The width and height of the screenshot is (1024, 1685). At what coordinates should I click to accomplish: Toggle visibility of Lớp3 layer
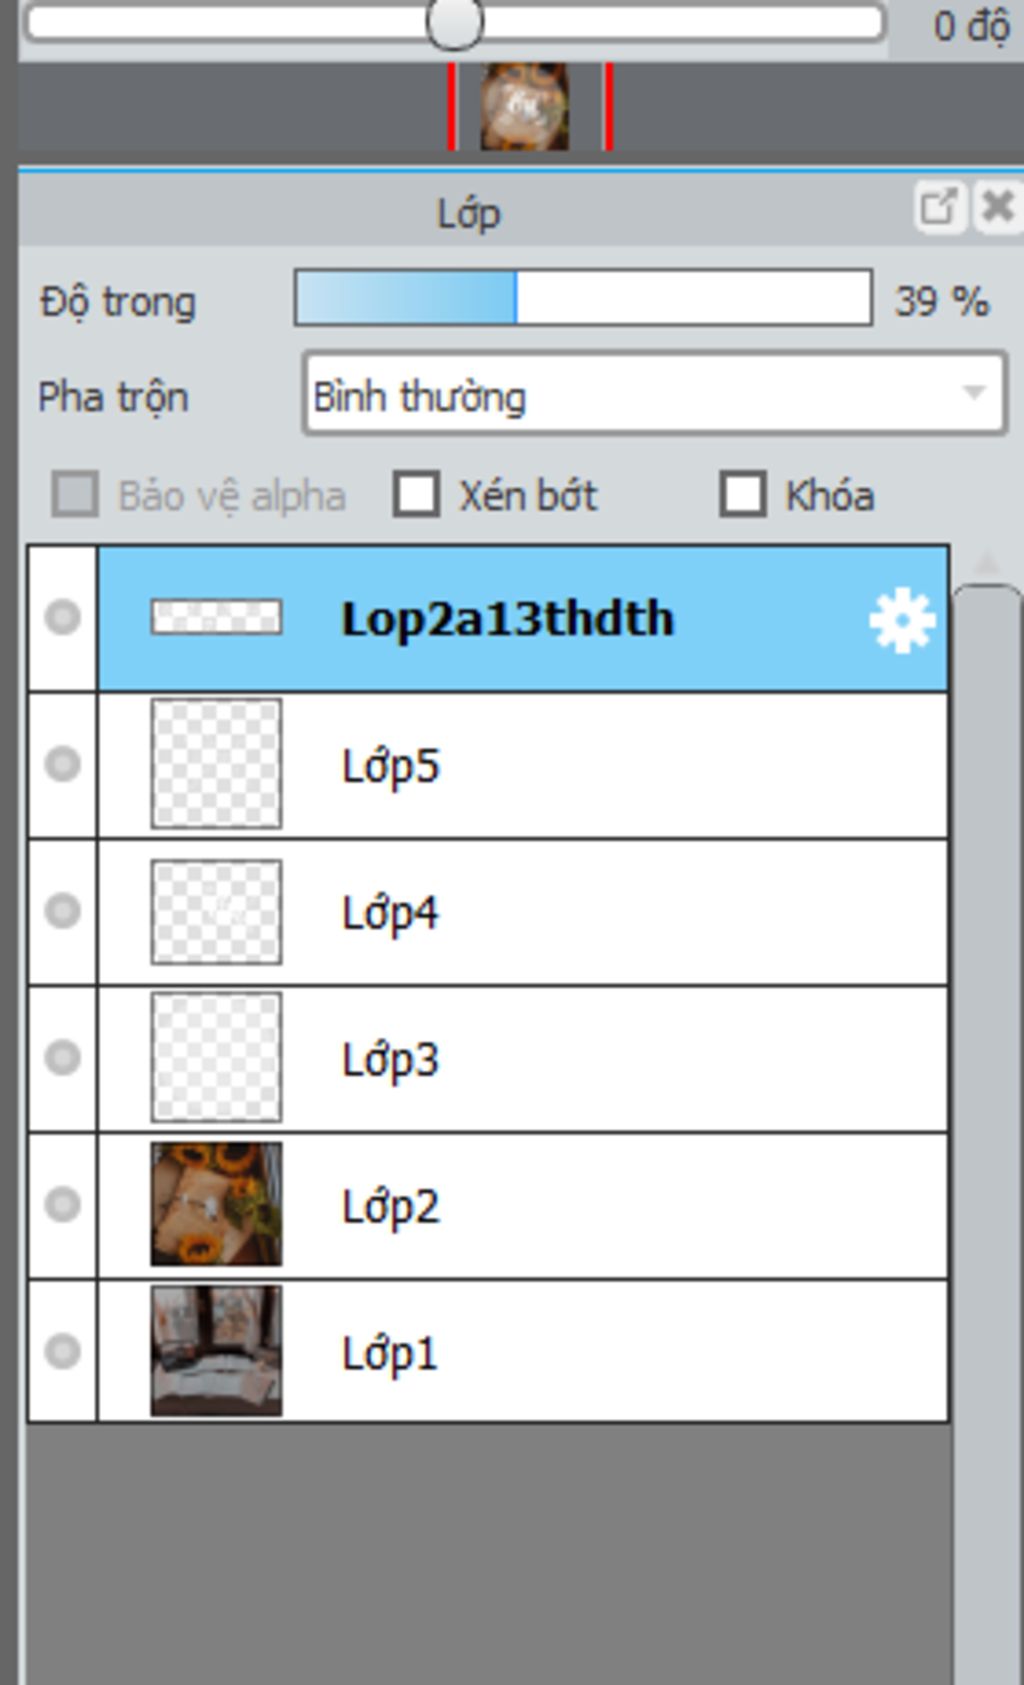tap(63, 1058)
